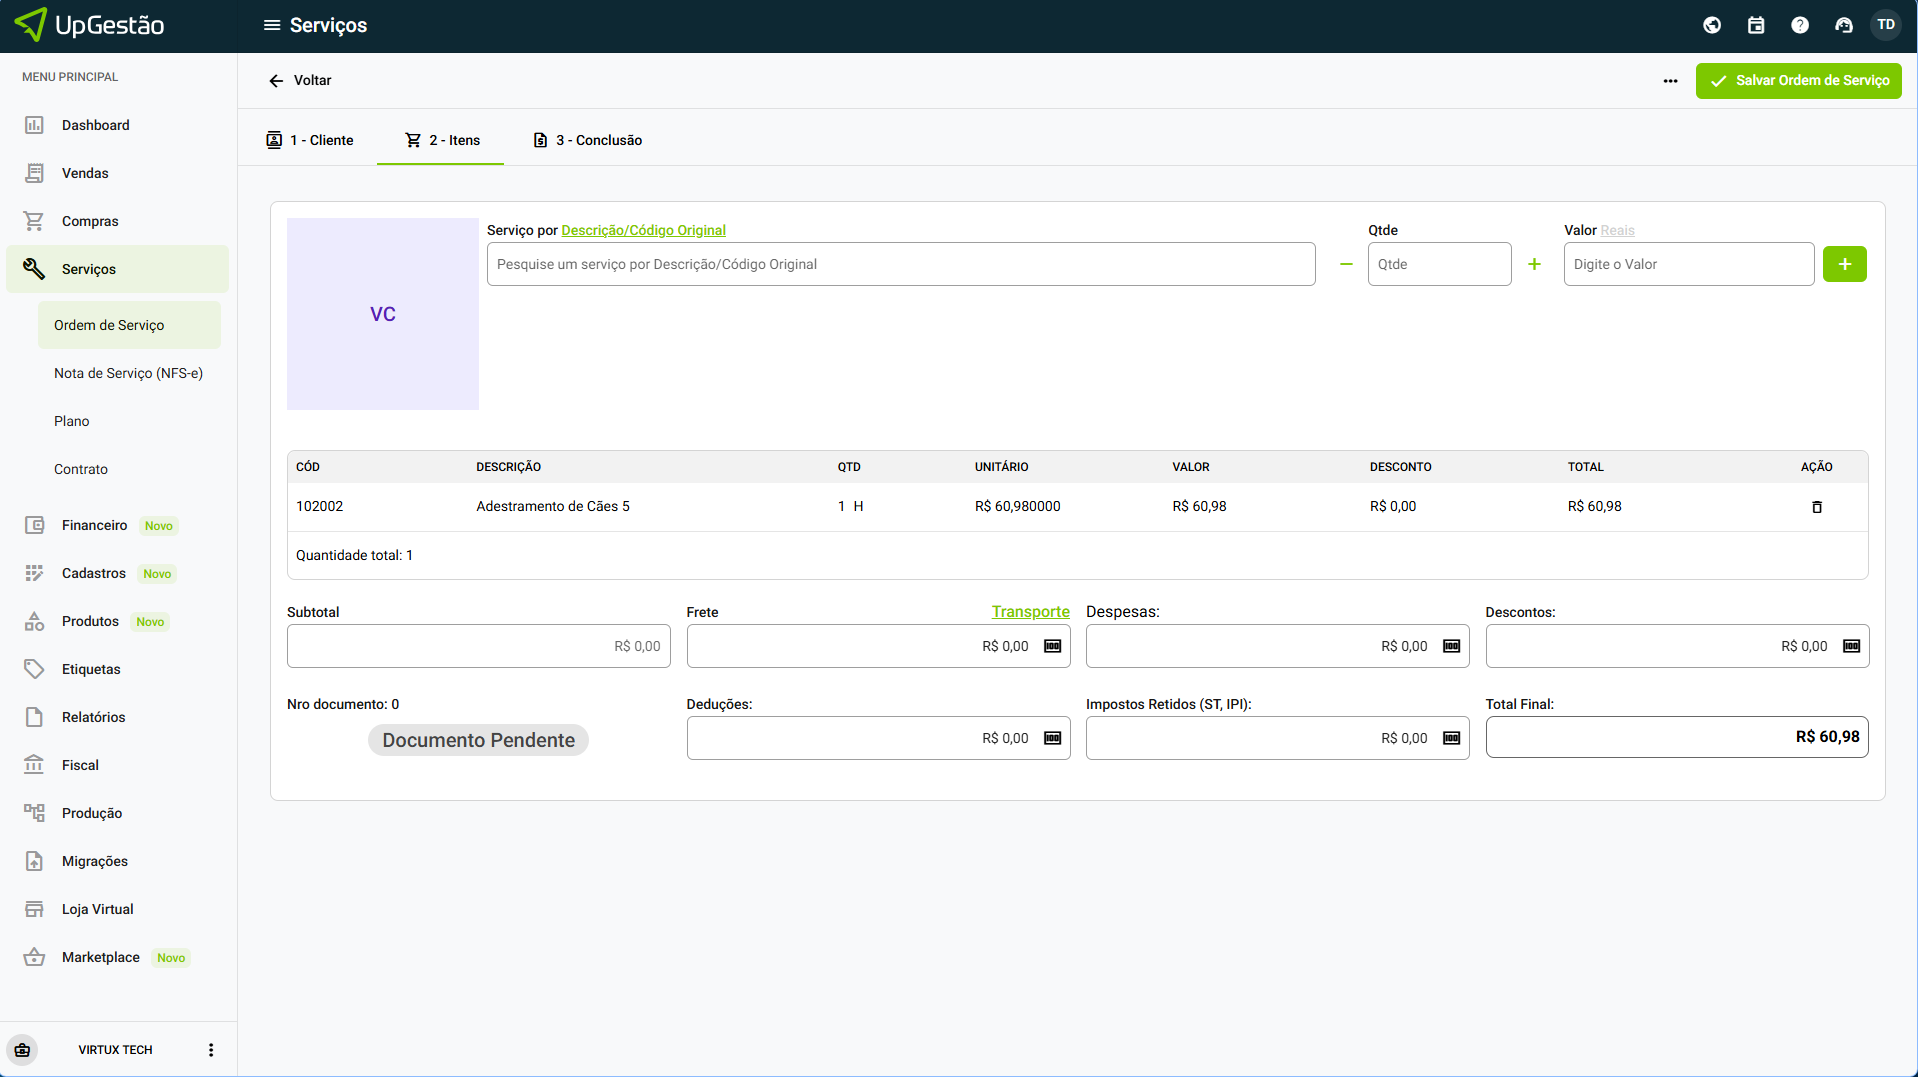Toggle the hamburger menu beside Serviços

[x=271, y=25]
